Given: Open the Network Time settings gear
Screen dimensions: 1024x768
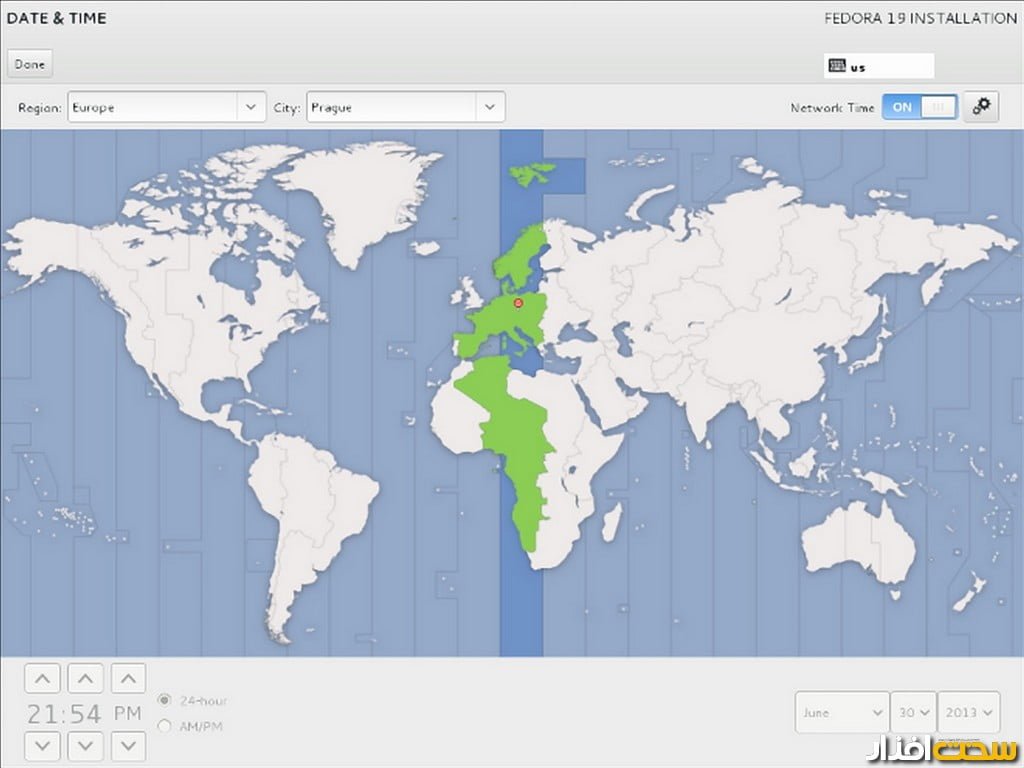Looking at the screenshot, I should (x=980, y=107).
